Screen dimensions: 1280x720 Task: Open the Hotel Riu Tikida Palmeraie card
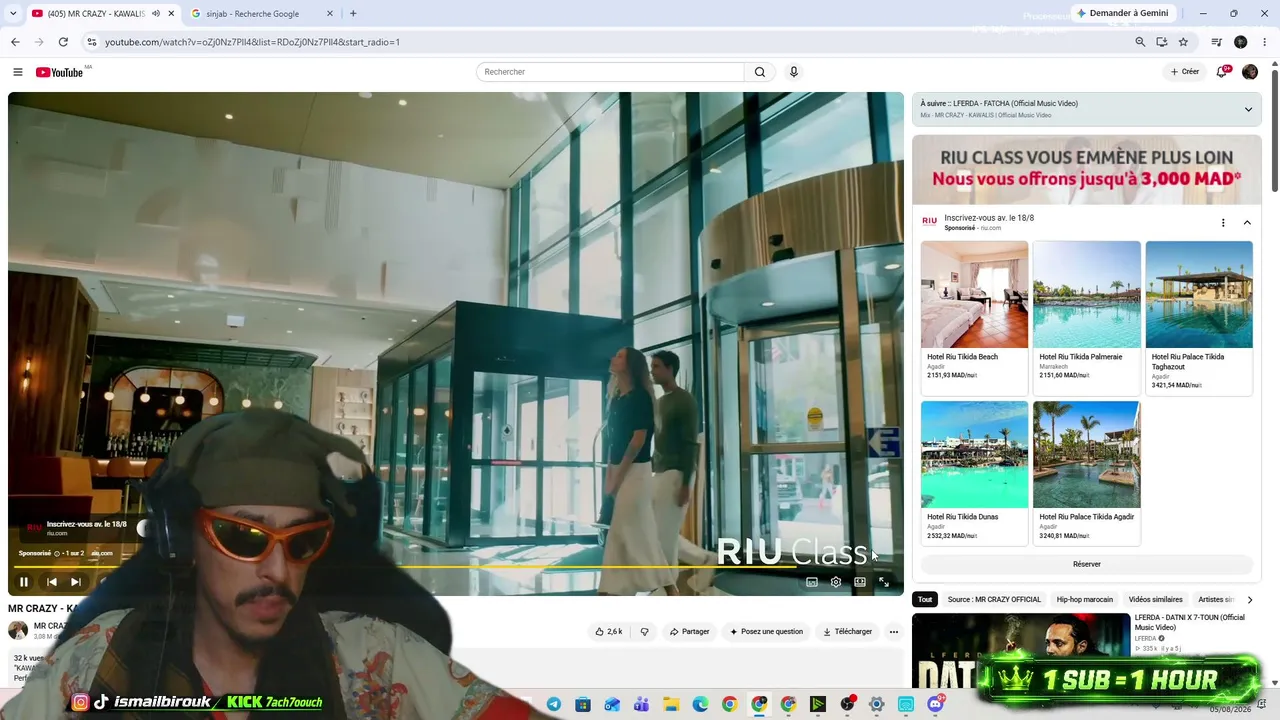1086,318
